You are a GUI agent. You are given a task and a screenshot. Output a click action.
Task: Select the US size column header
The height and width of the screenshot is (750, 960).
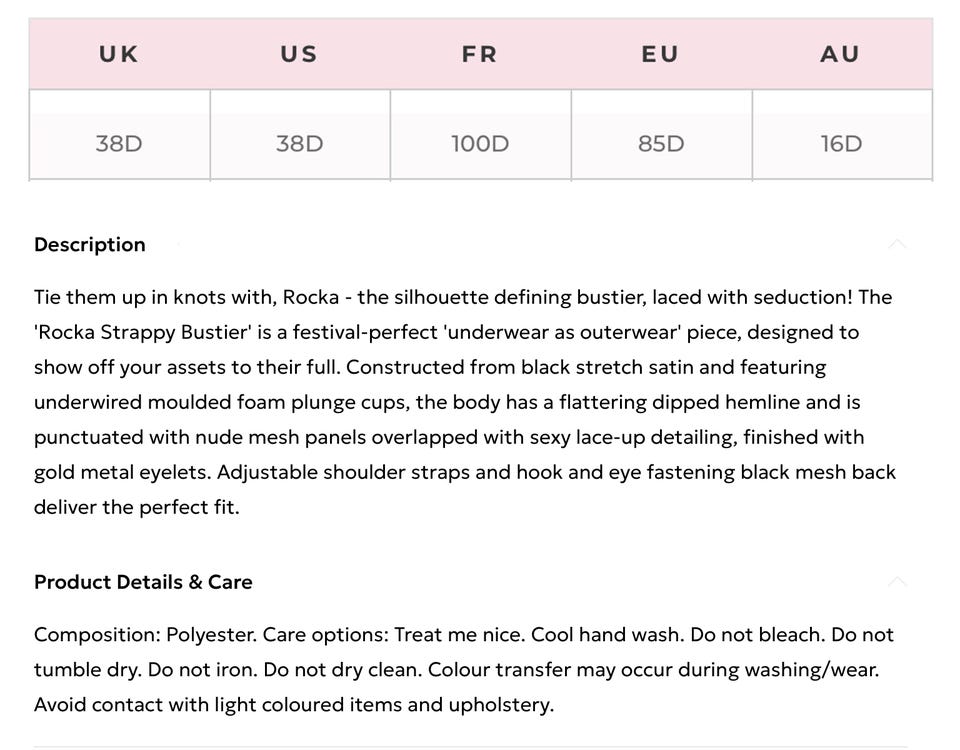(x=299, y=55)
